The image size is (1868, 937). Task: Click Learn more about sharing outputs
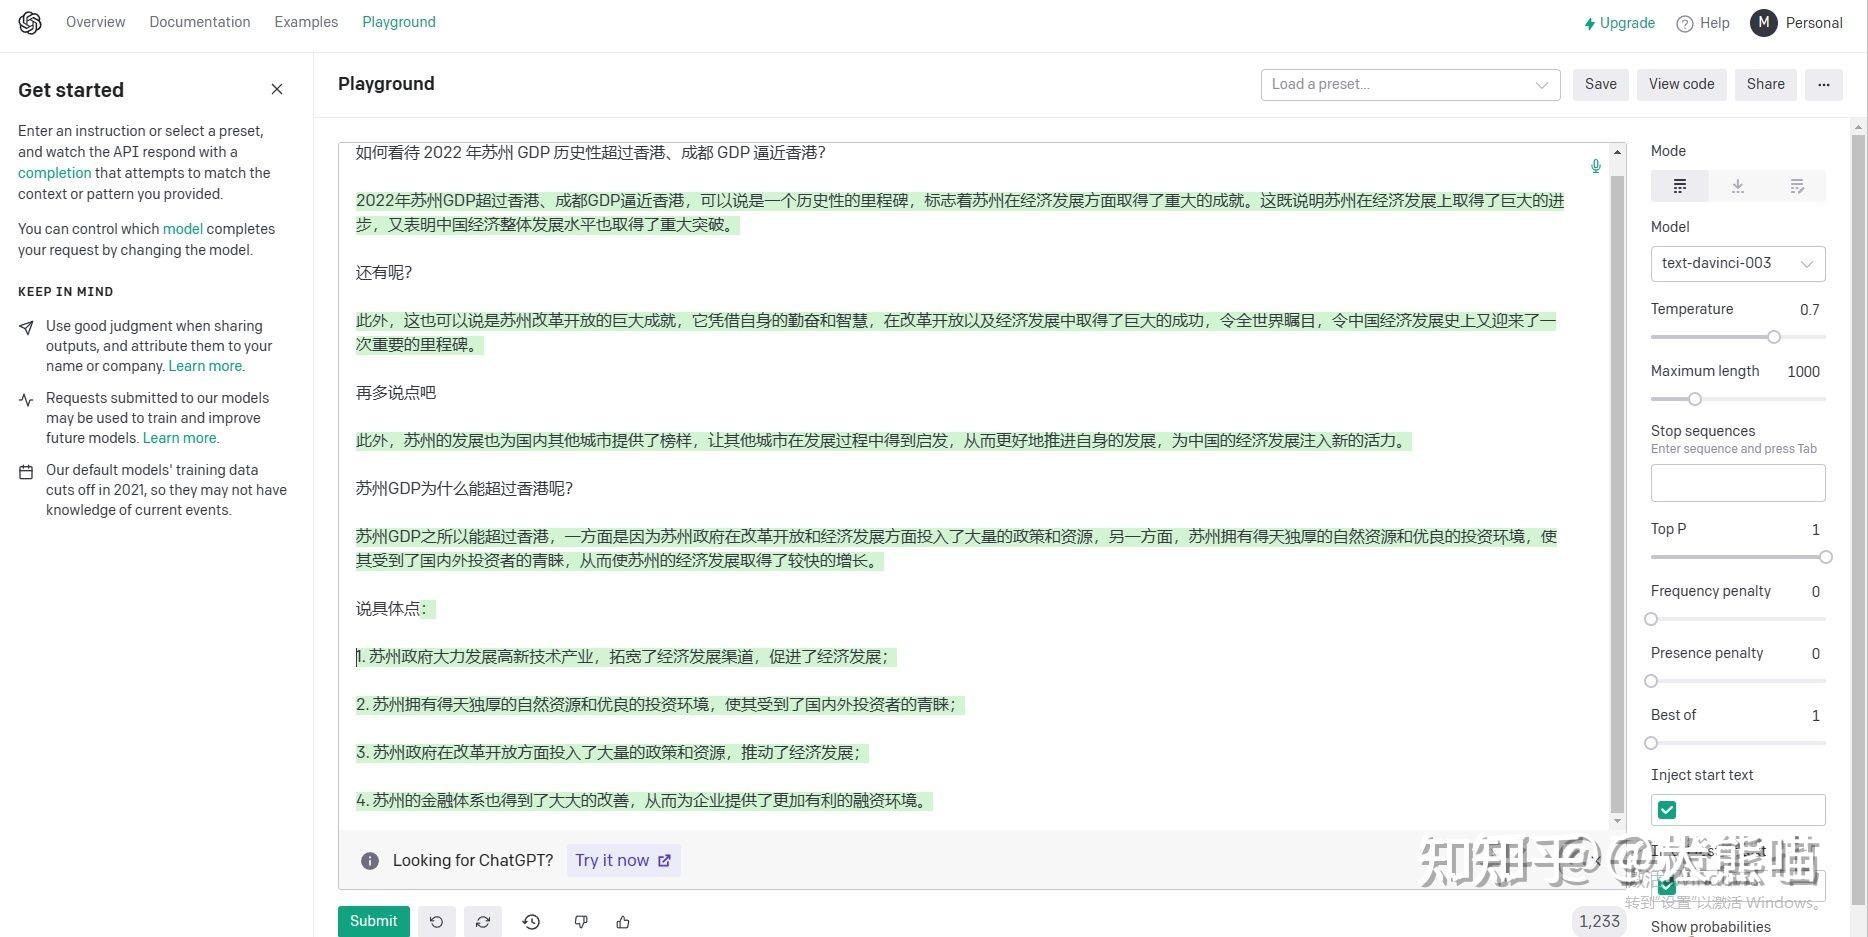point(205,366)
